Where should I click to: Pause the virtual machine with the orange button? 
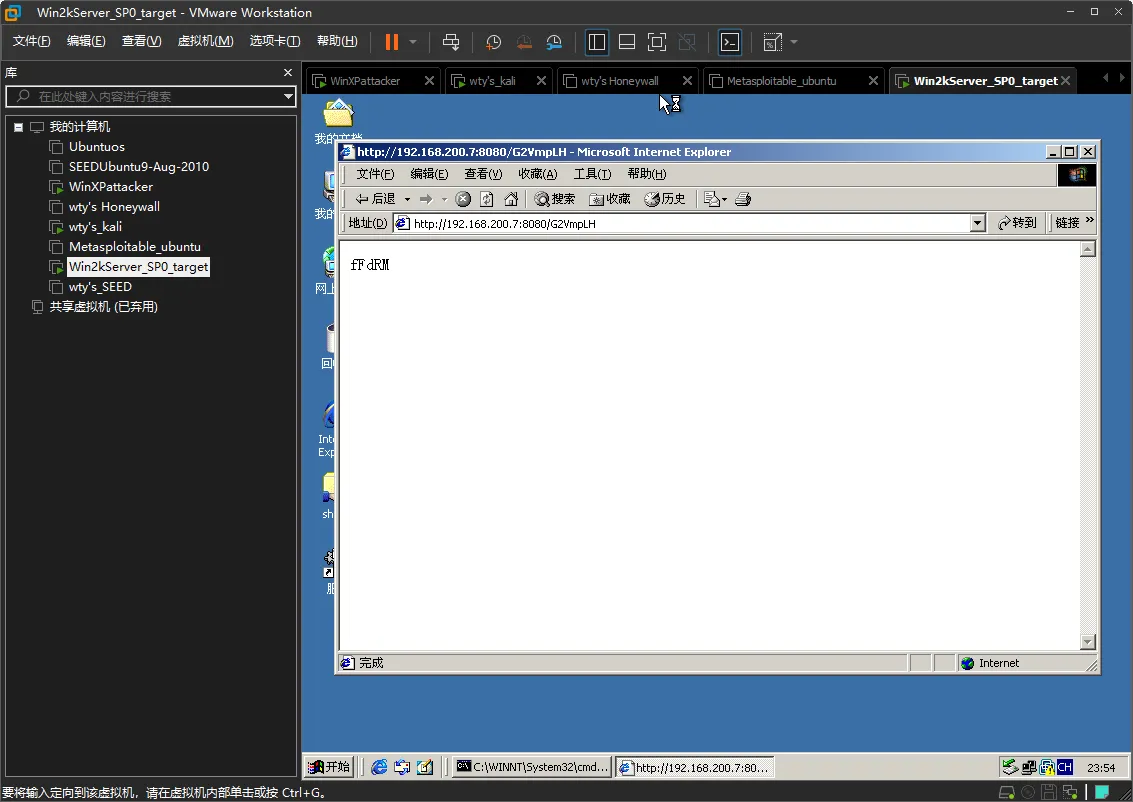coord(392,42)
